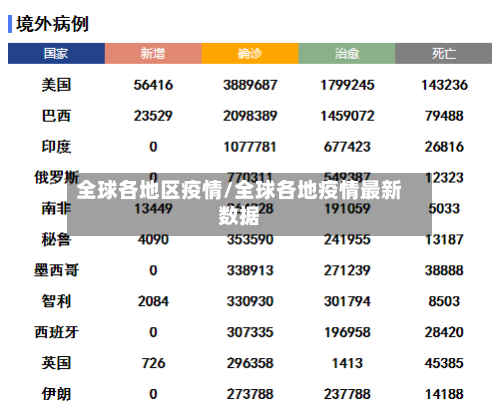This screenshot has width=500, height=409.
Task: Click 巴西 new cases value 23529
Action: (153, 116)
